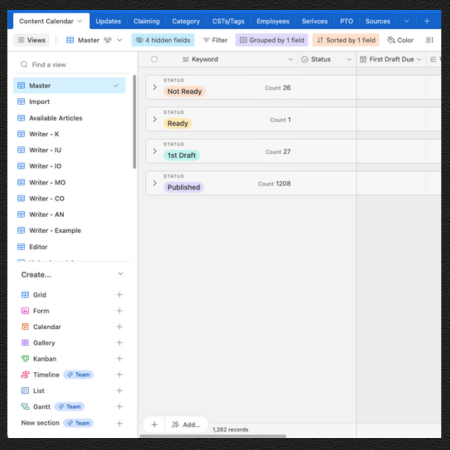Open the Writer - MO view
Image resolution: width=450 pixels, height=450 pixels.
pos(69,182)
